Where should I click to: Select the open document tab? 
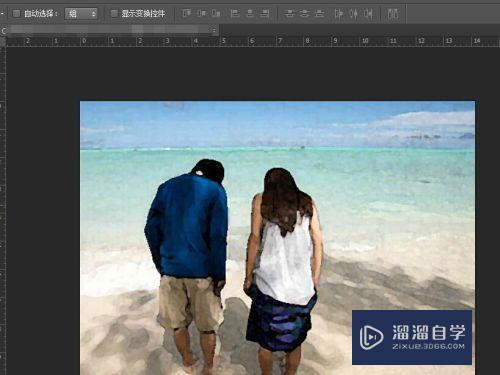109,30
